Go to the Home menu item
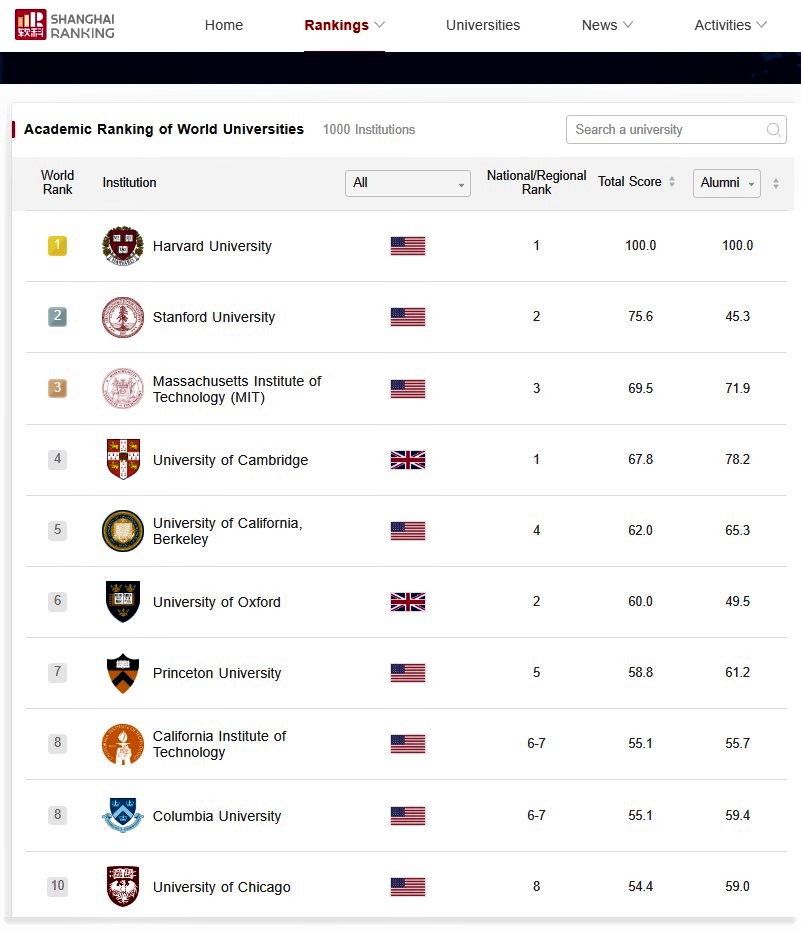This screenshot has width=801, height=931. pyautogui.click(x=224, y=25)
